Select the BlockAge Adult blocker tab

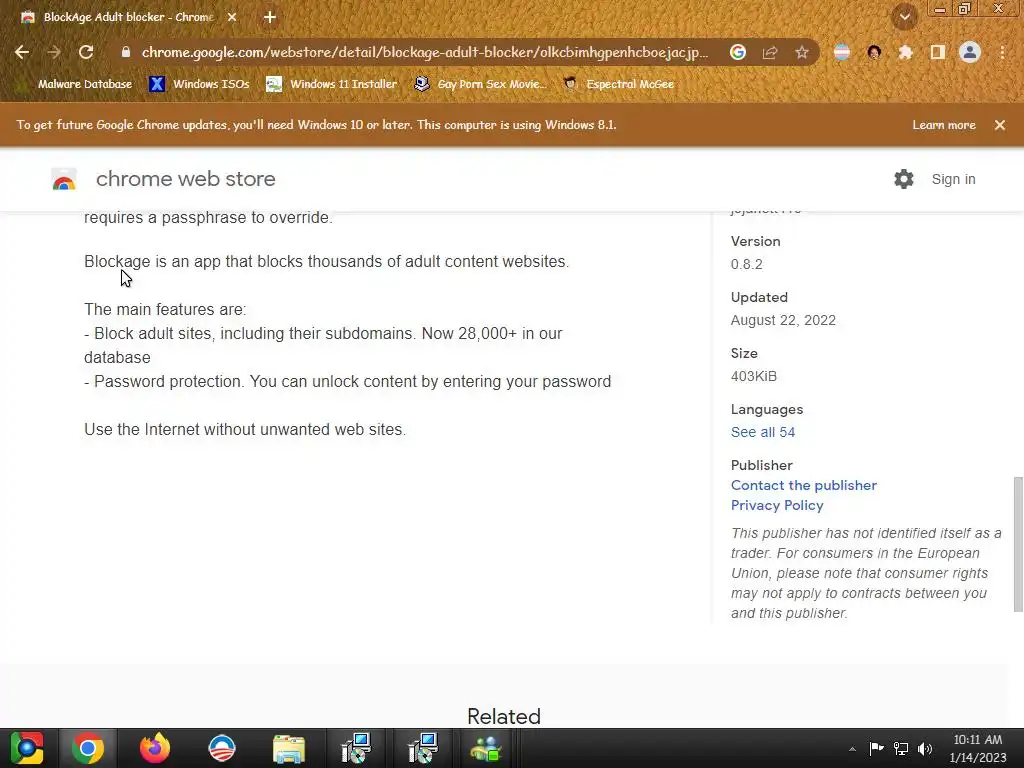pyautogui.click(x=129, y=17)
